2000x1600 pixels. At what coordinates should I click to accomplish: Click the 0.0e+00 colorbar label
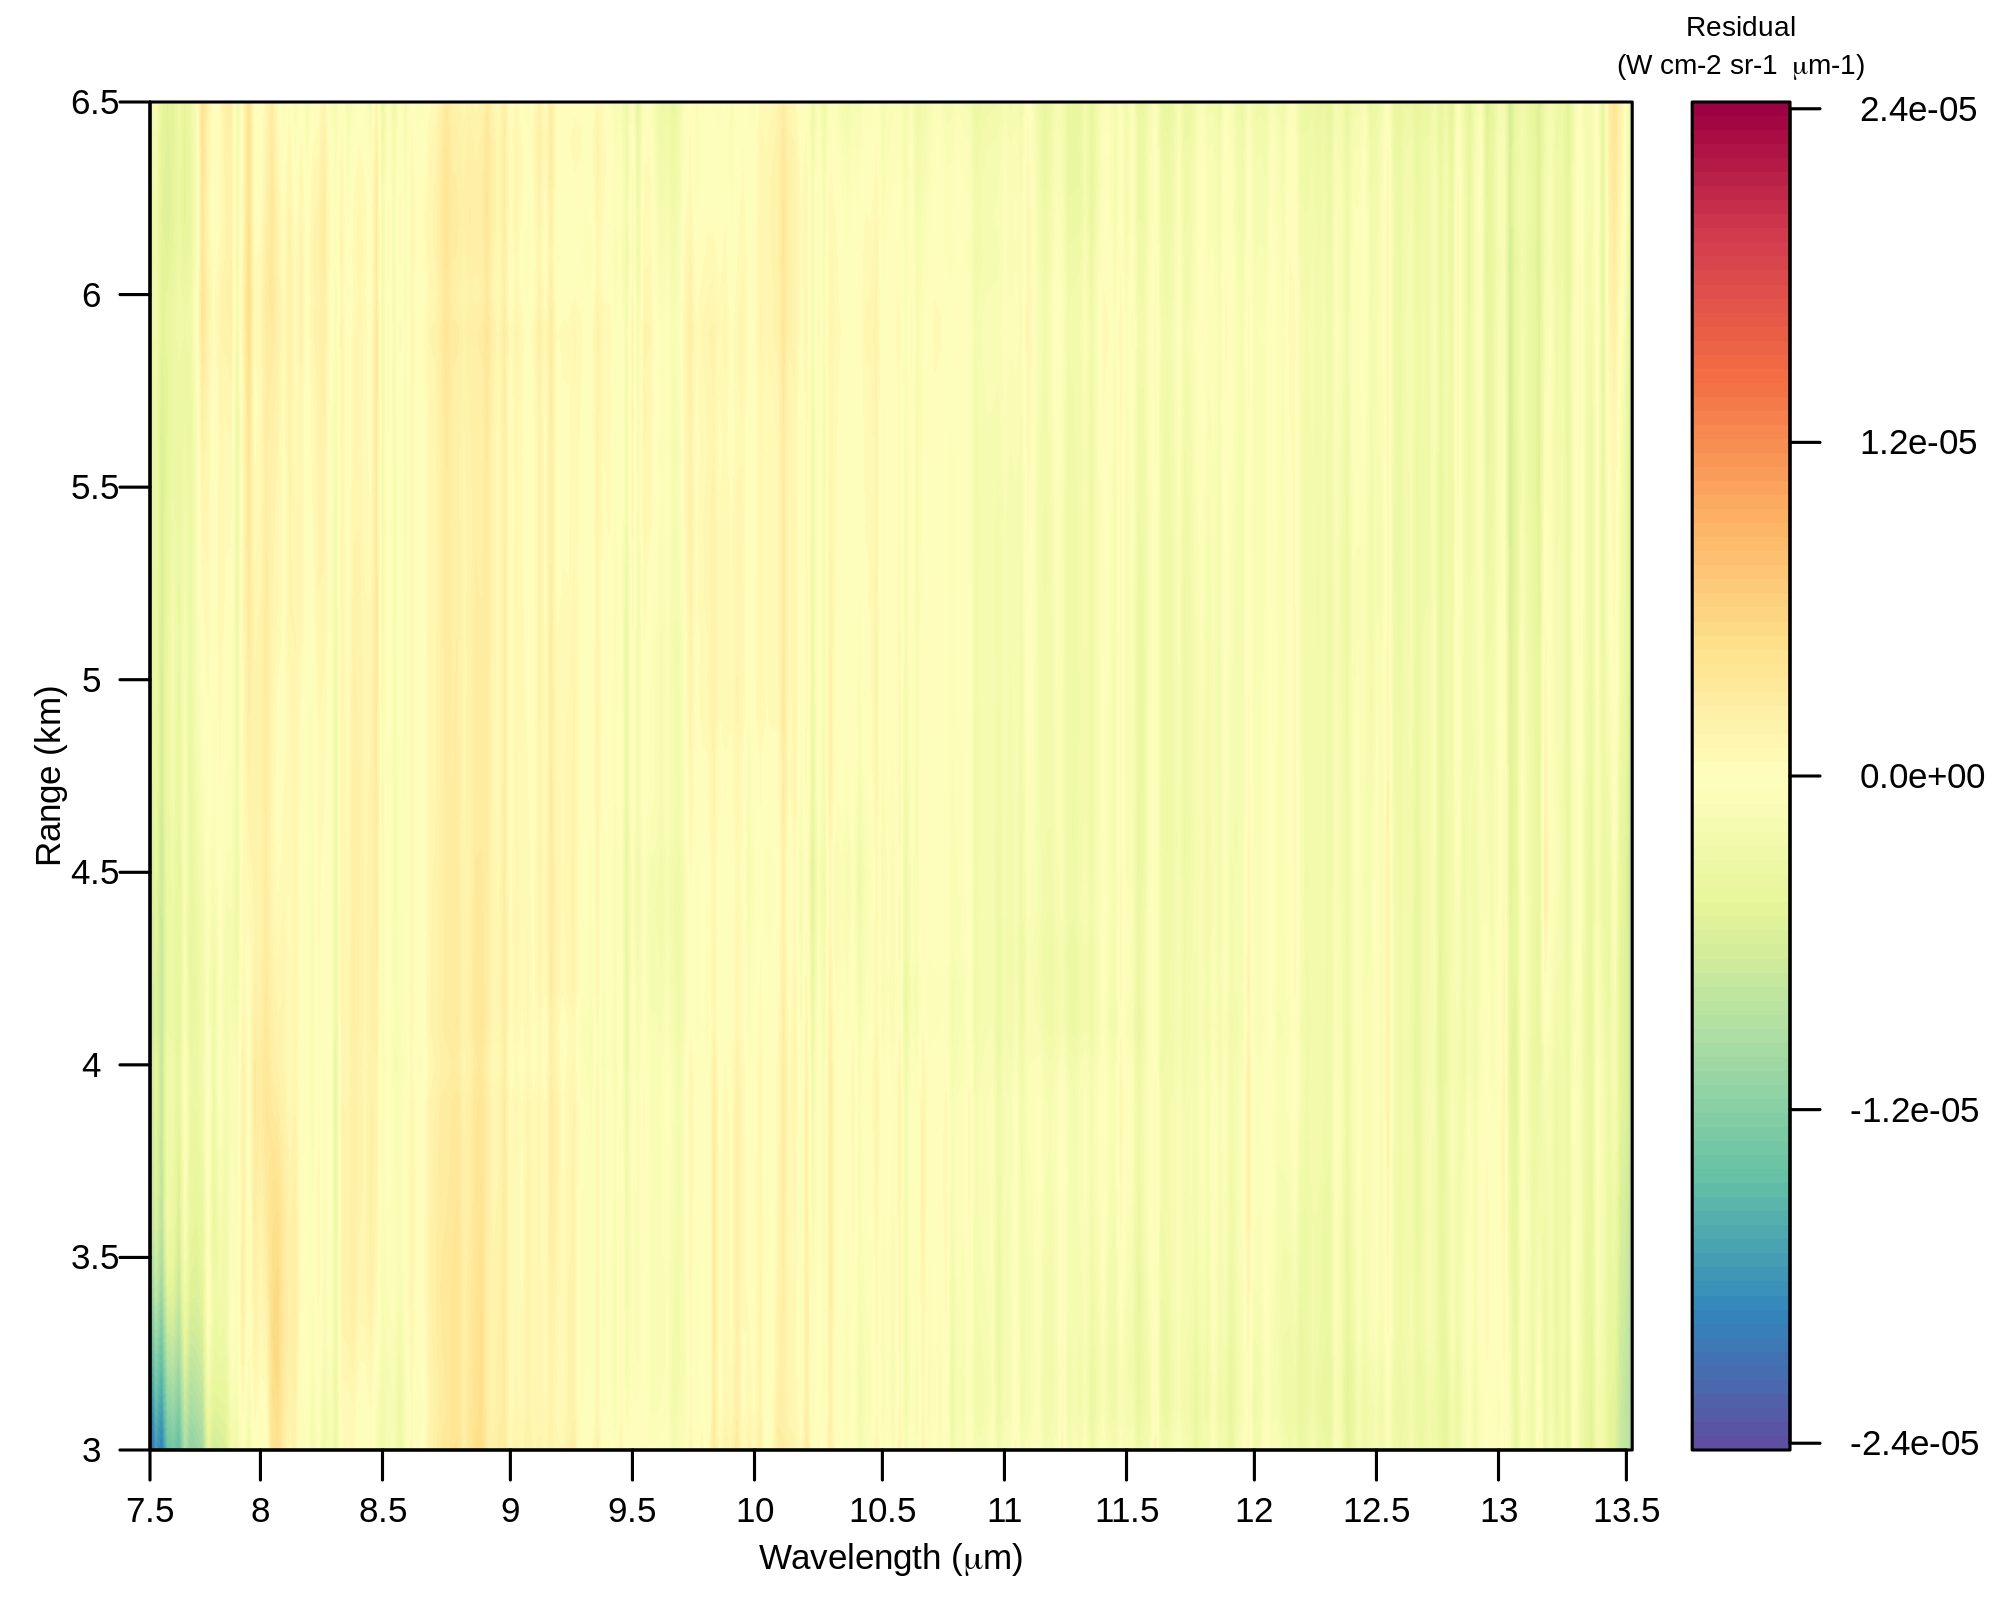tap(1921, 776)
